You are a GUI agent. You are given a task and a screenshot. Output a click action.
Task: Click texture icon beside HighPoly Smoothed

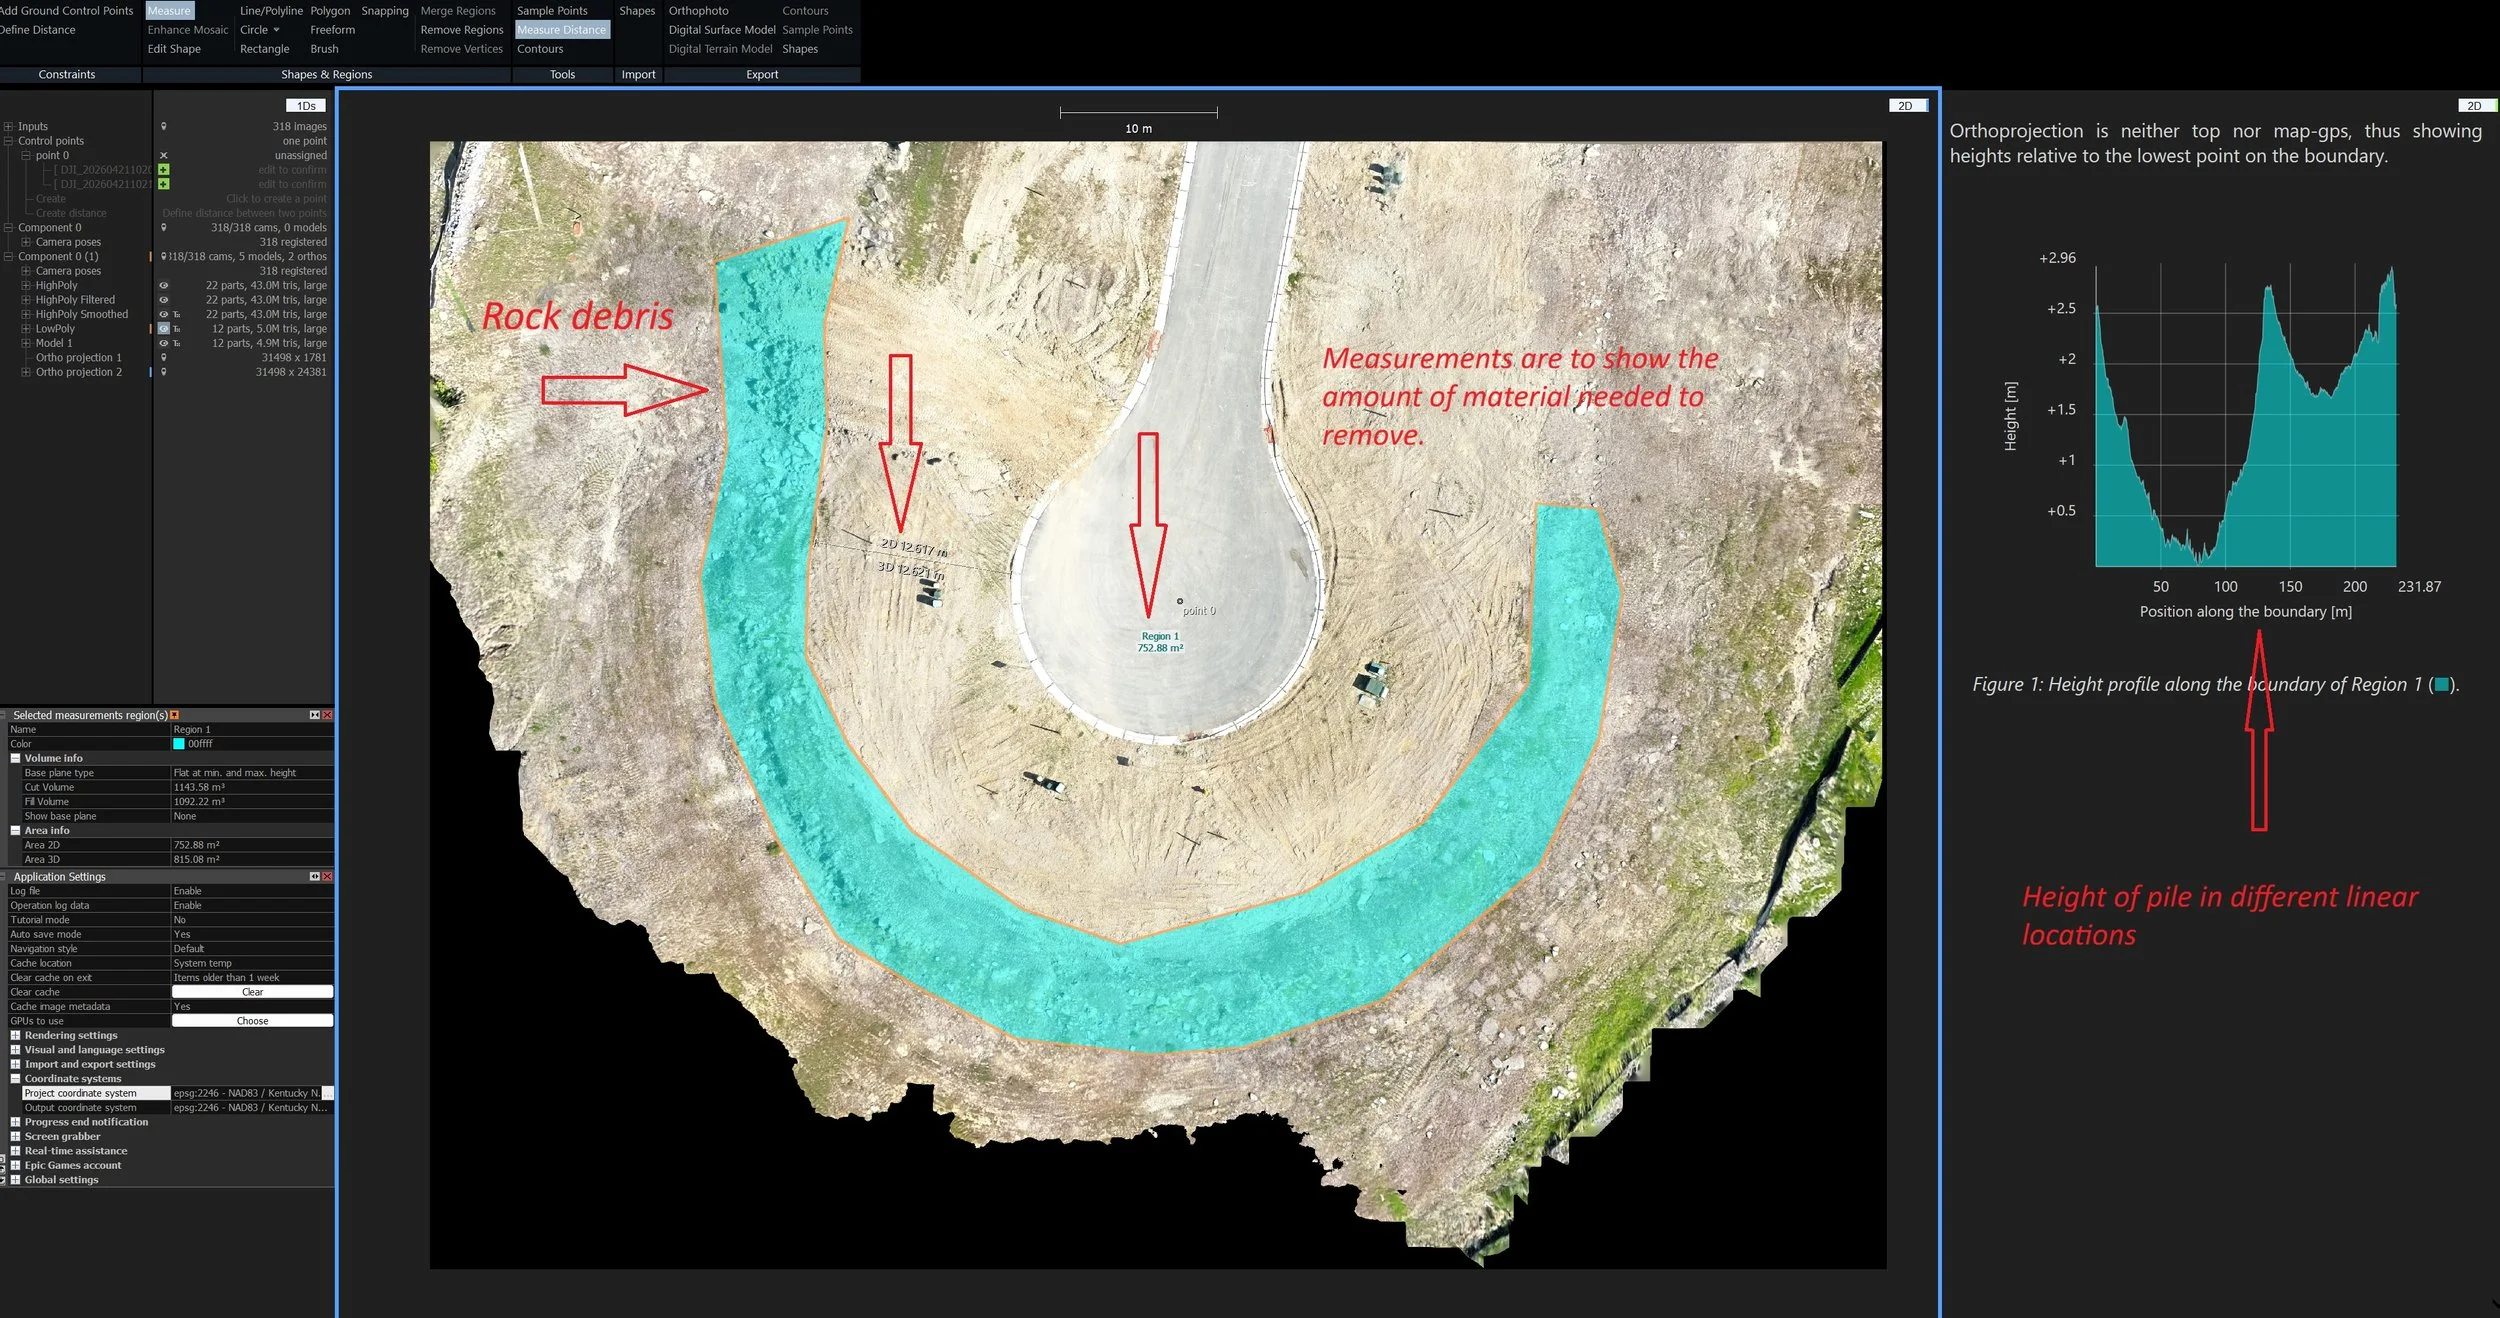pos(177,315)
